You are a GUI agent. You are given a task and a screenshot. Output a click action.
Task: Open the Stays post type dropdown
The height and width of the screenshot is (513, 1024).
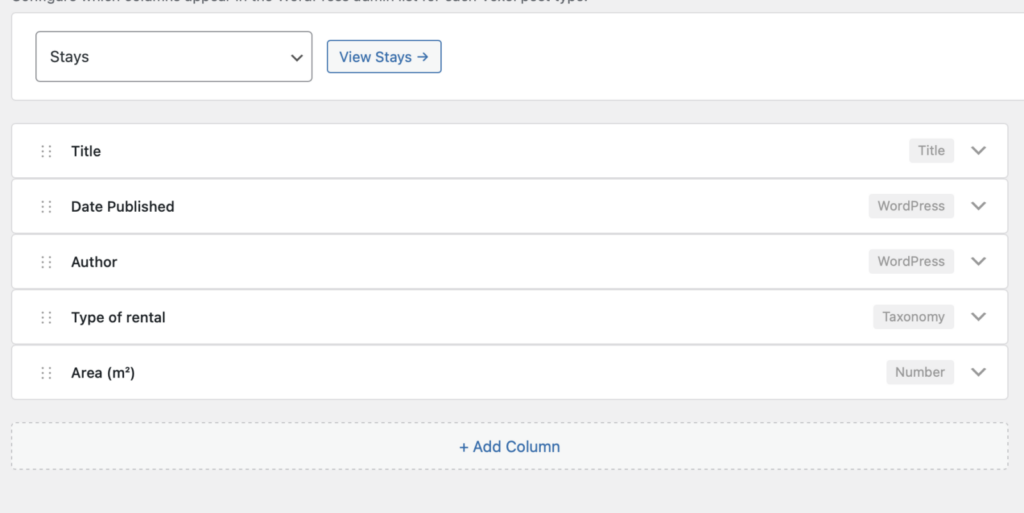[174, 57]
